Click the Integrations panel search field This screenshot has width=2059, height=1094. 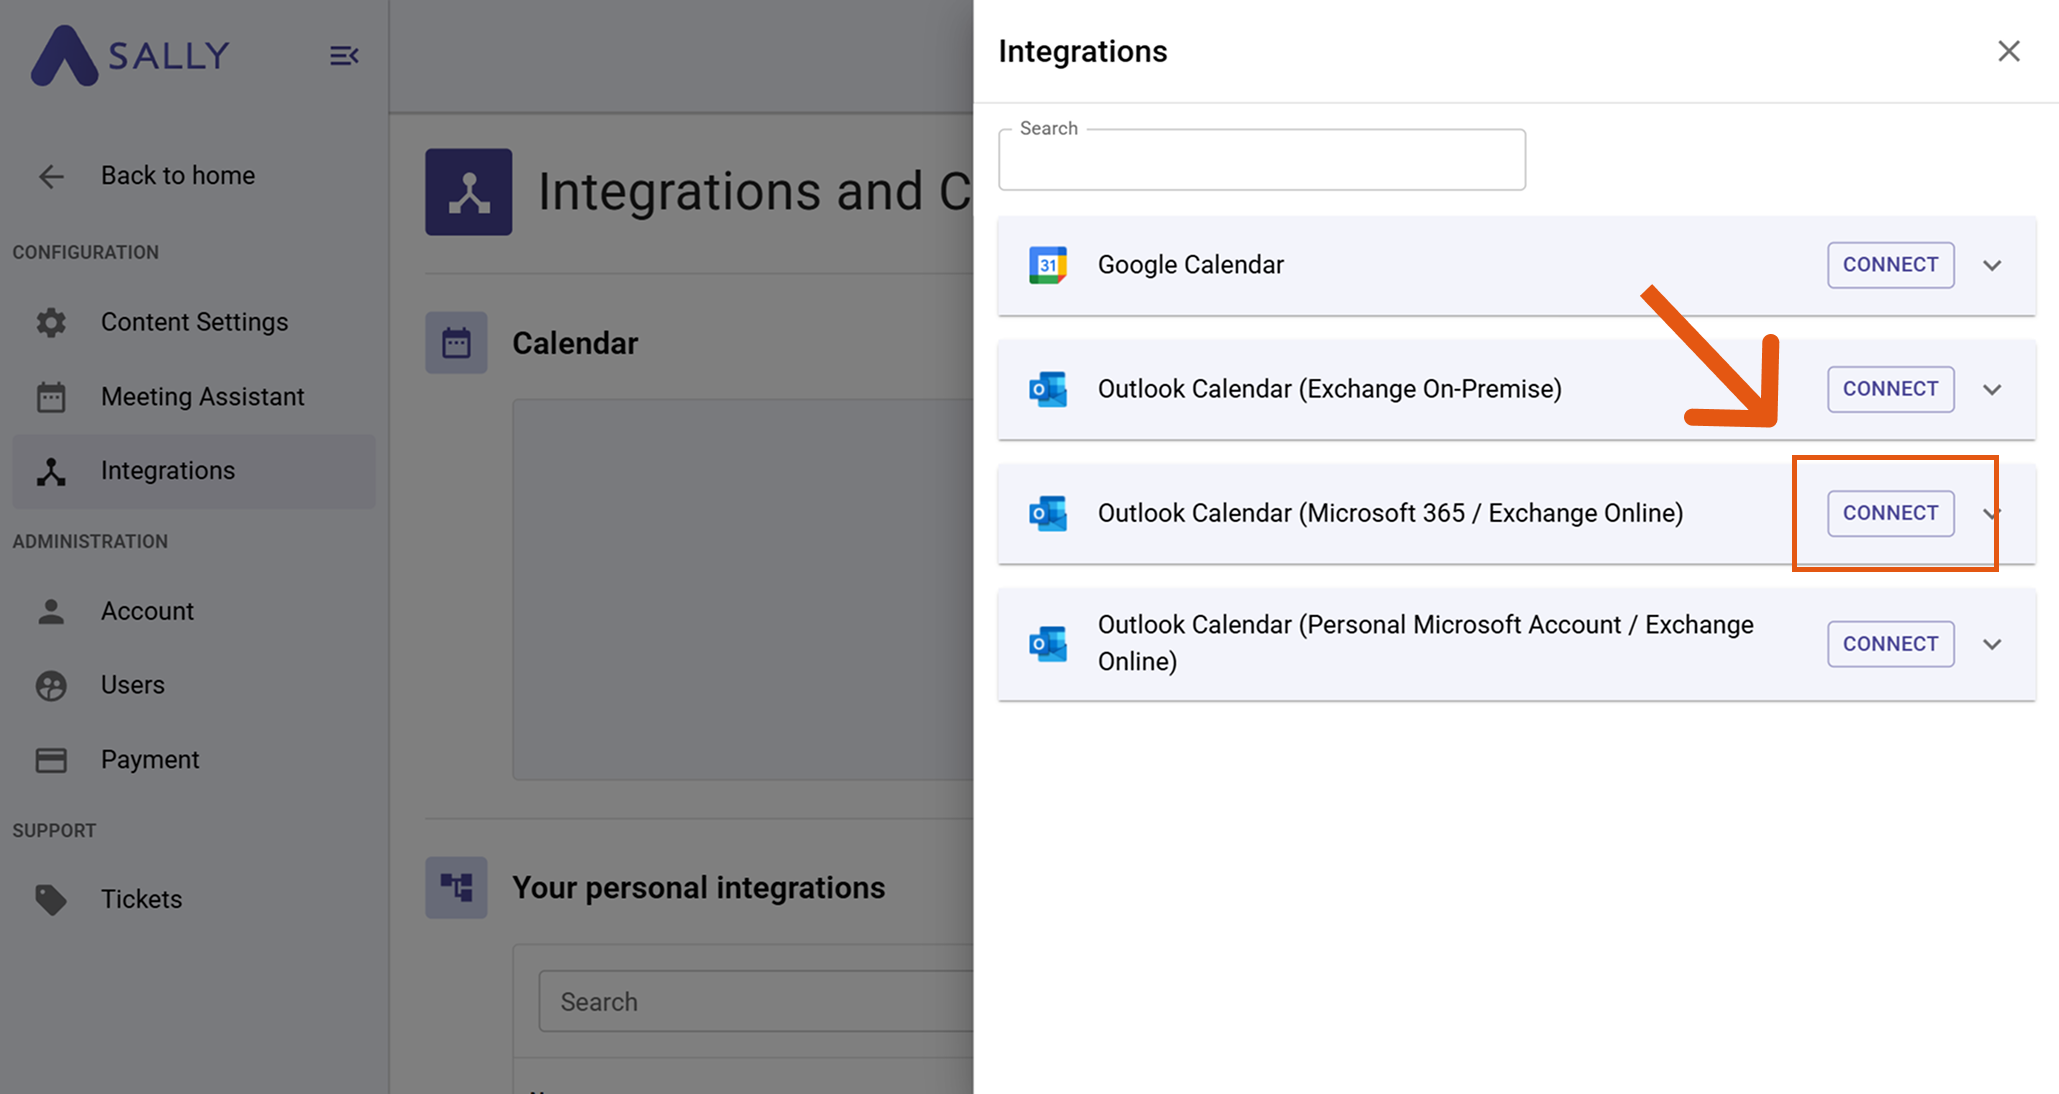click(1261, 162)
